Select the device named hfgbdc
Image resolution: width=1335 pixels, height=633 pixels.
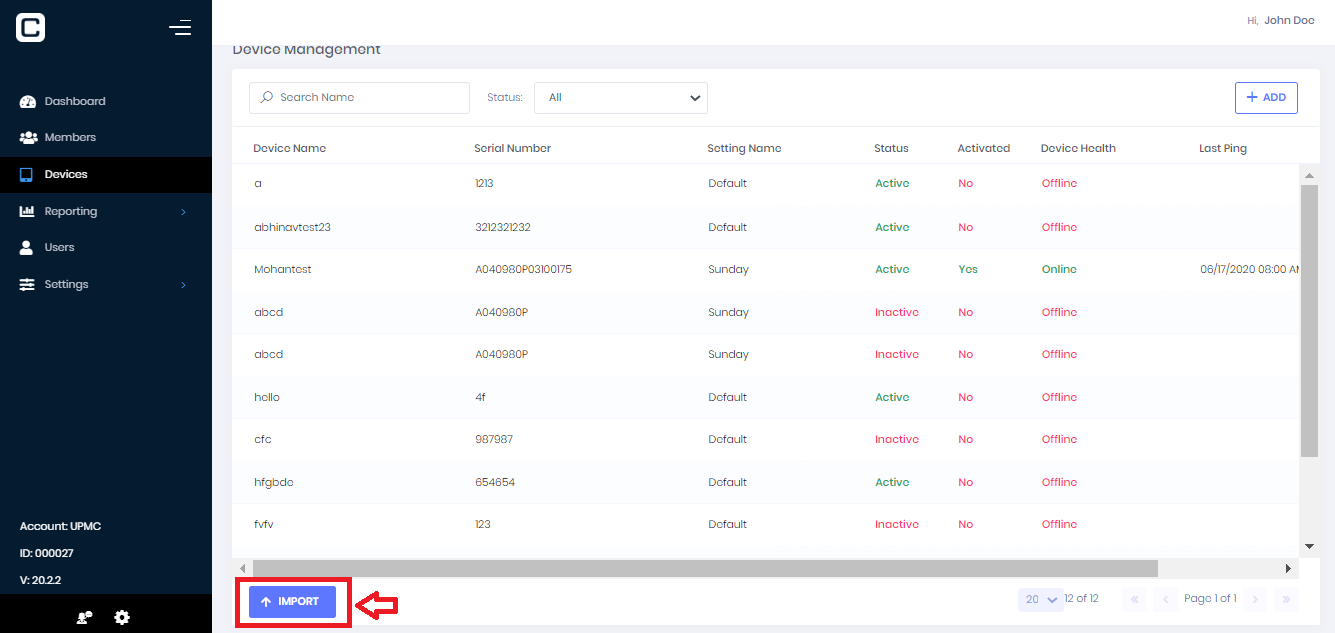274,482
